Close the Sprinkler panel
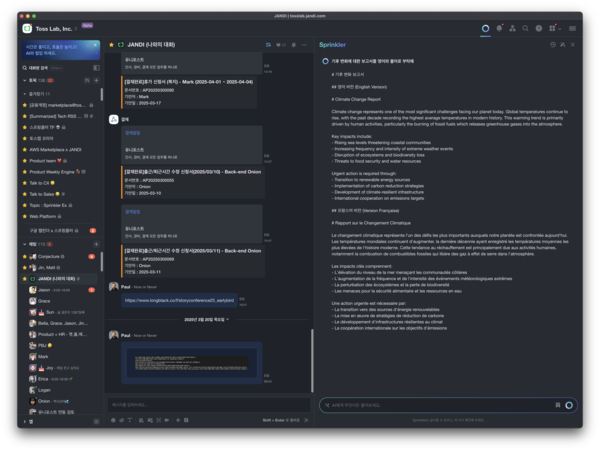 point(573,45)
